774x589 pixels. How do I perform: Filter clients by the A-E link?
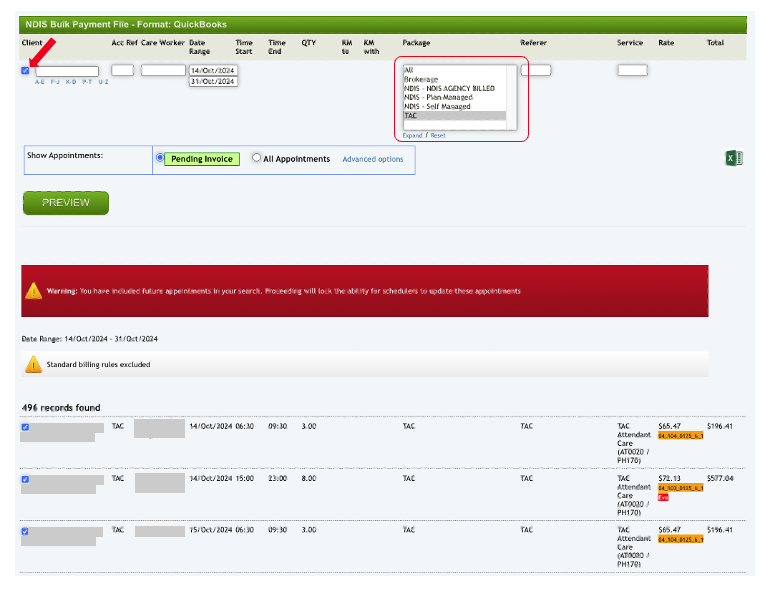(x=39, y=82)
